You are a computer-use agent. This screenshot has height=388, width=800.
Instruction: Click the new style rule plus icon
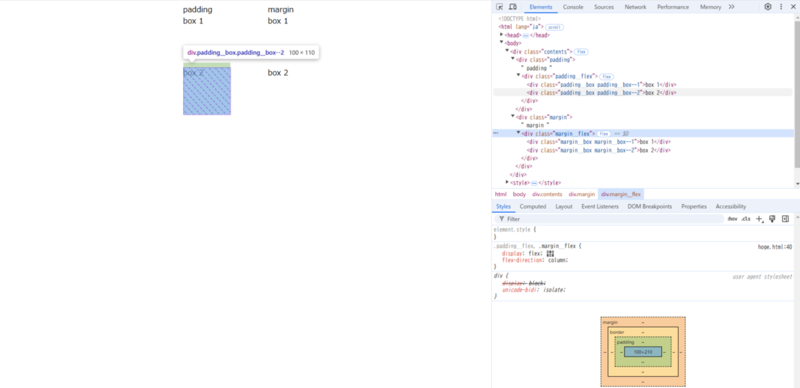(x=759, y=219)
